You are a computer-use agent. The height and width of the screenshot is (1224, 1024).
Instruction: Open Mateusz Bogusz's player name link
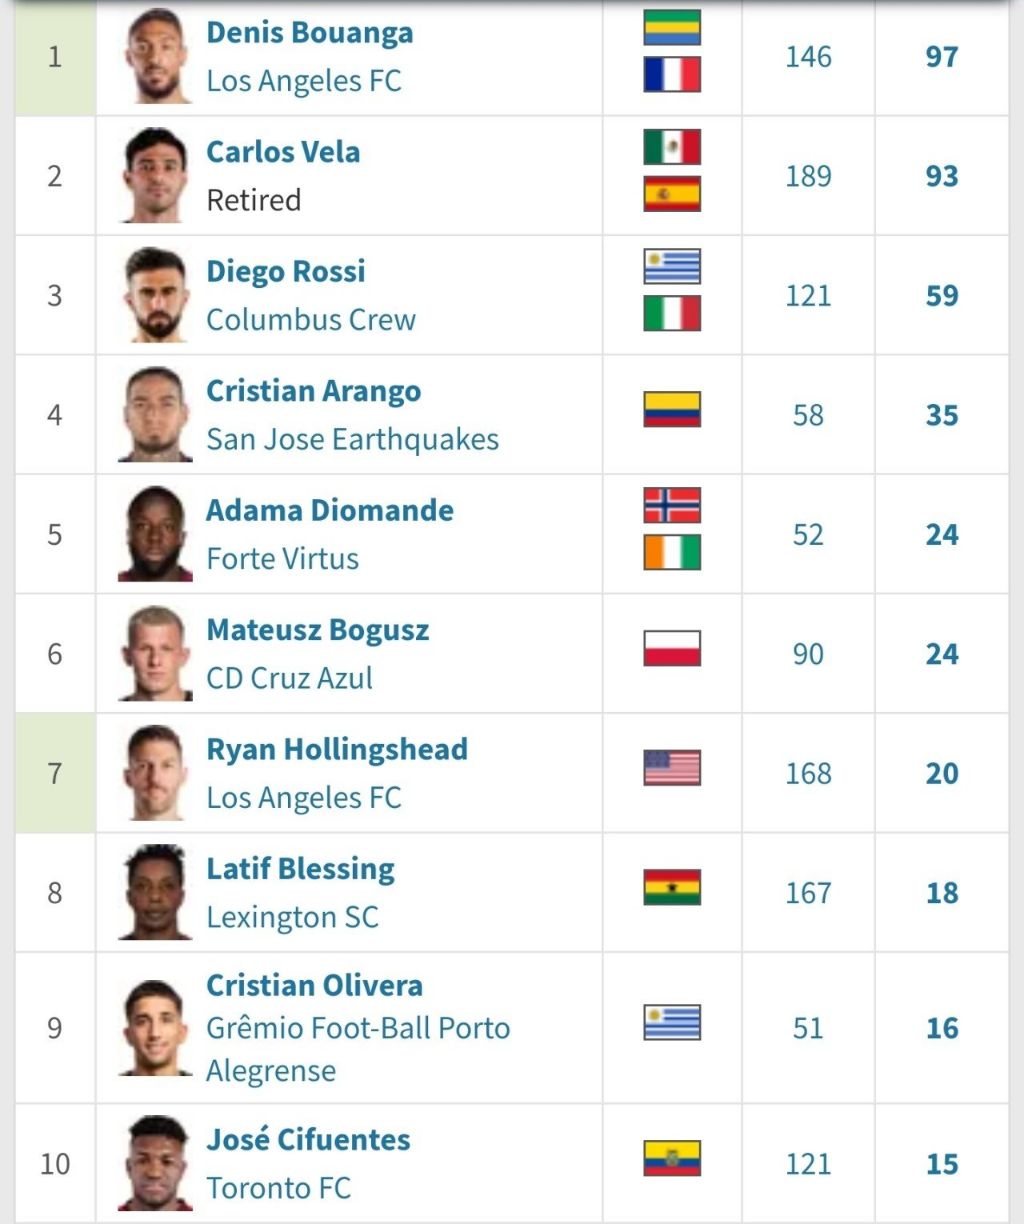[x=317, y=630]
